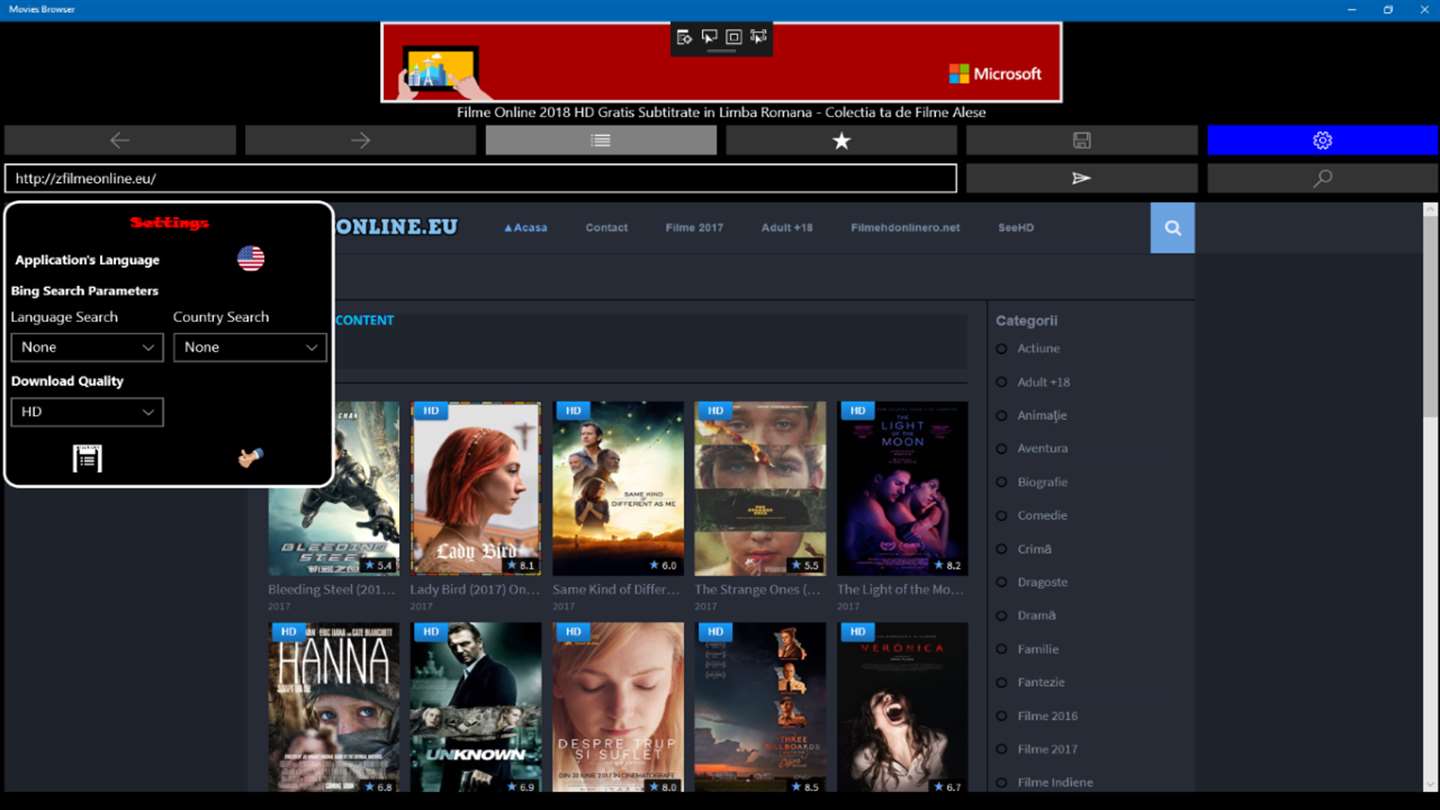1440x810 pixels.
Task: Click the star favorites button
Action: (841, 140)
